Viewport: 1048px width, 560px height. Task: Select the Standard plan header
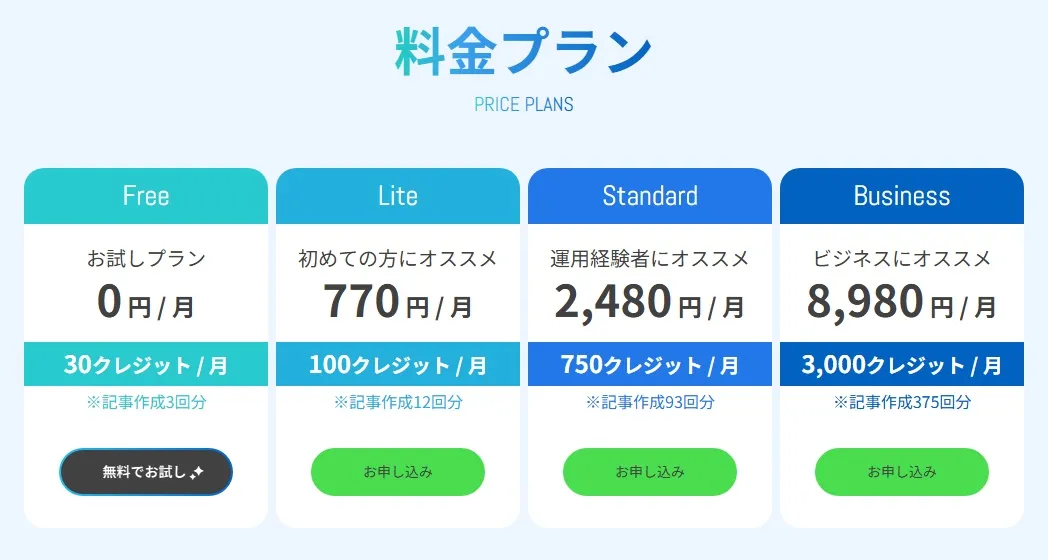point(650,196)
